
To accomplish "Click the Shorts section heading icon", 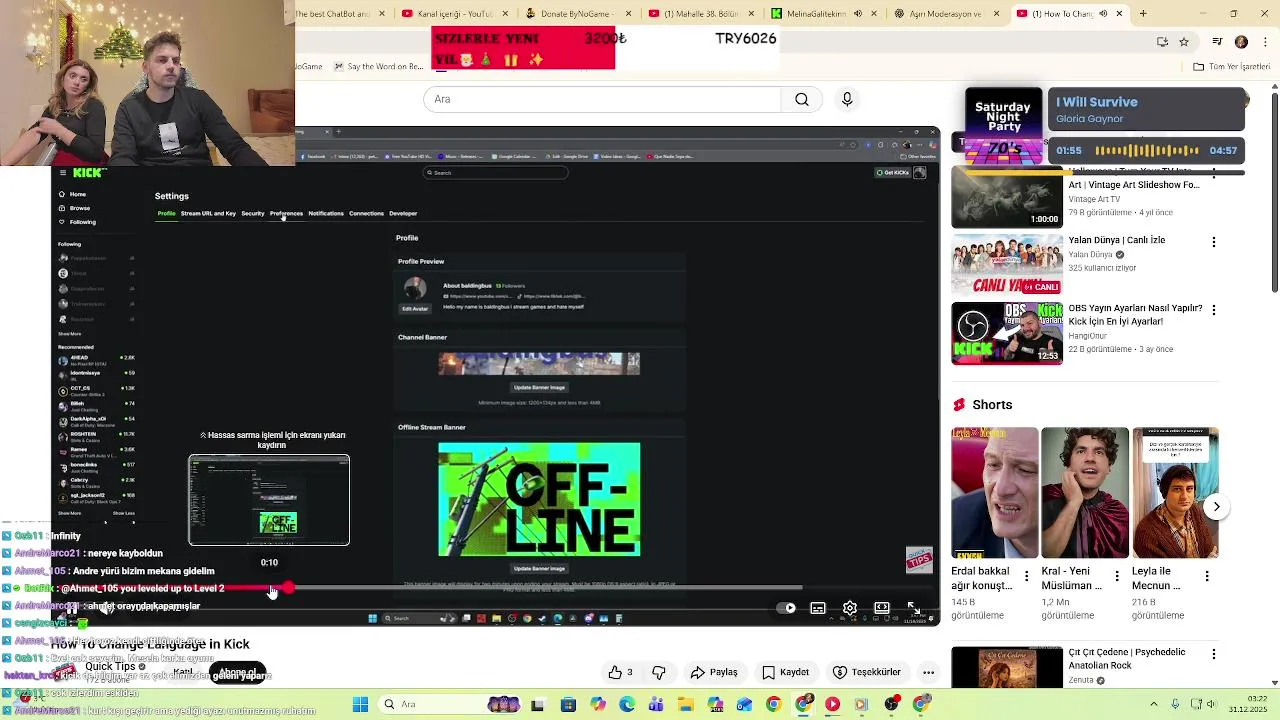I will 959,404.
